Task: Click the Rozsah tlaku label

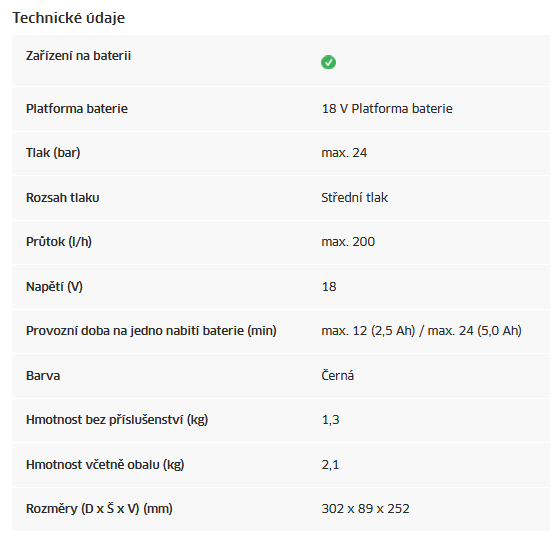Action: [63, 197]
